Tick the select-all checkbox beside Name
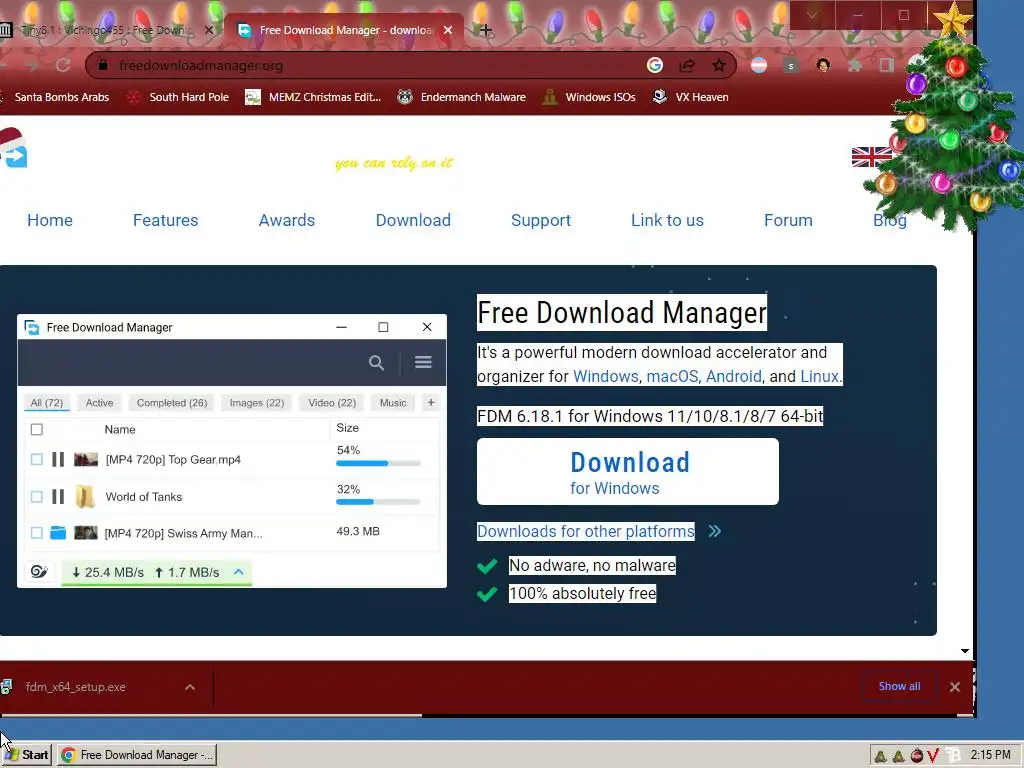 37,429
